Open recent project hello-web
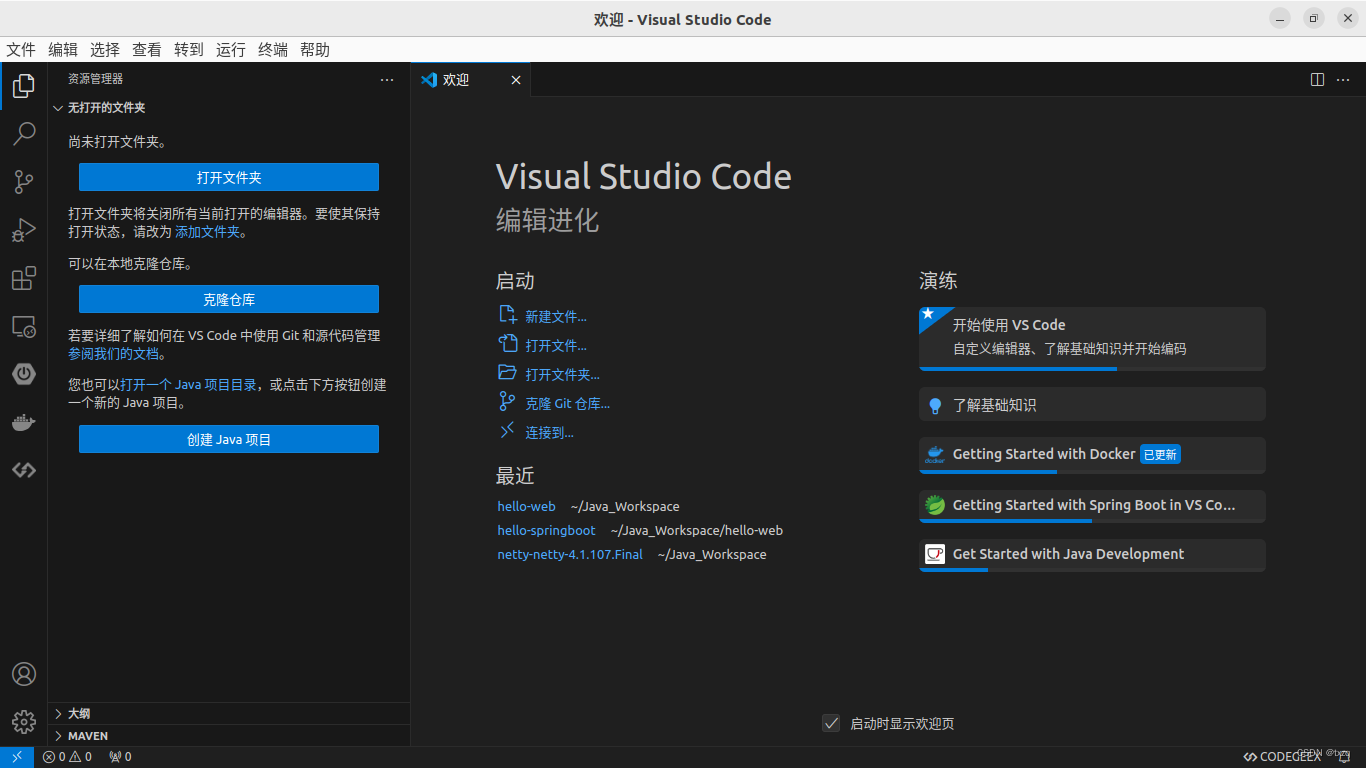 click(x=526, y=506)
